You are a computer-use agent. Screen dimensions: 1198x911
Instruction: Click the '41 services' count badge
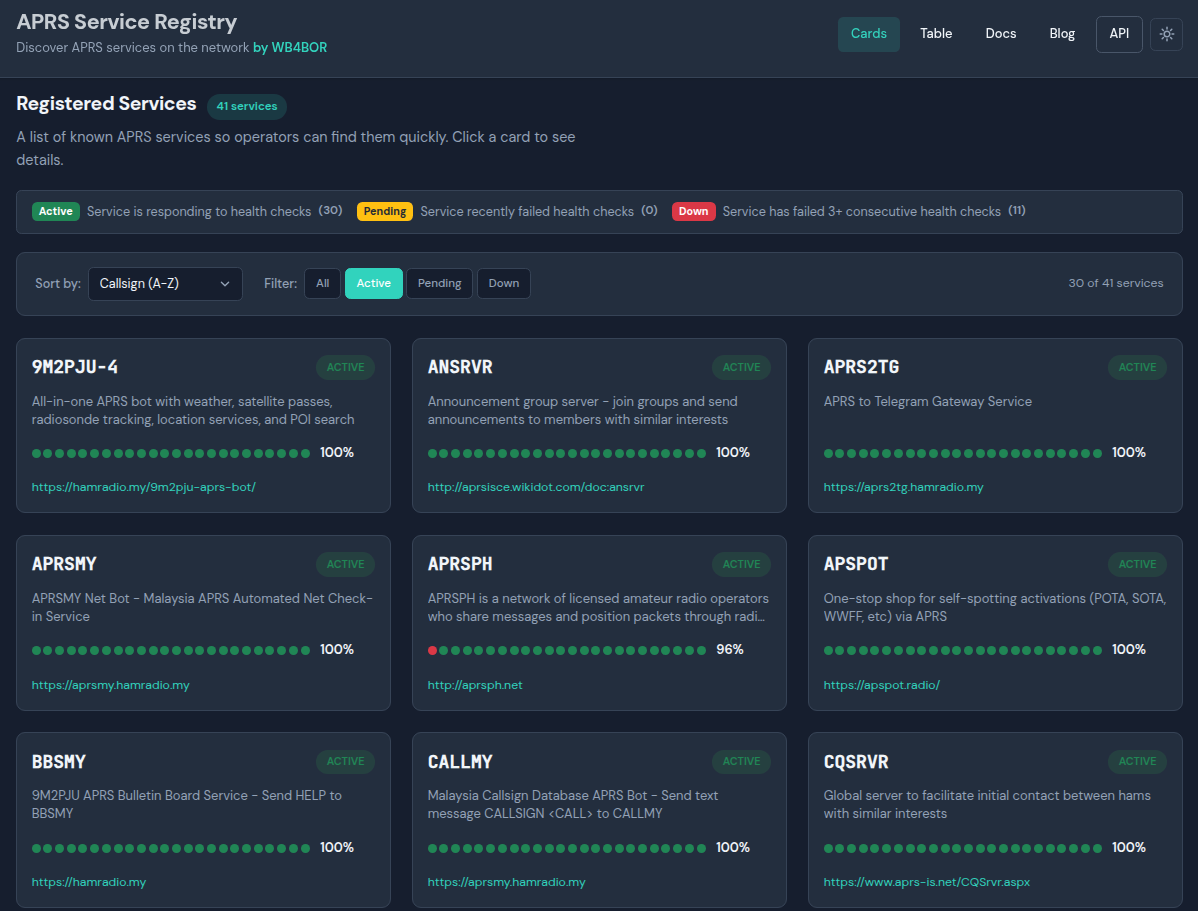[247, 106]
